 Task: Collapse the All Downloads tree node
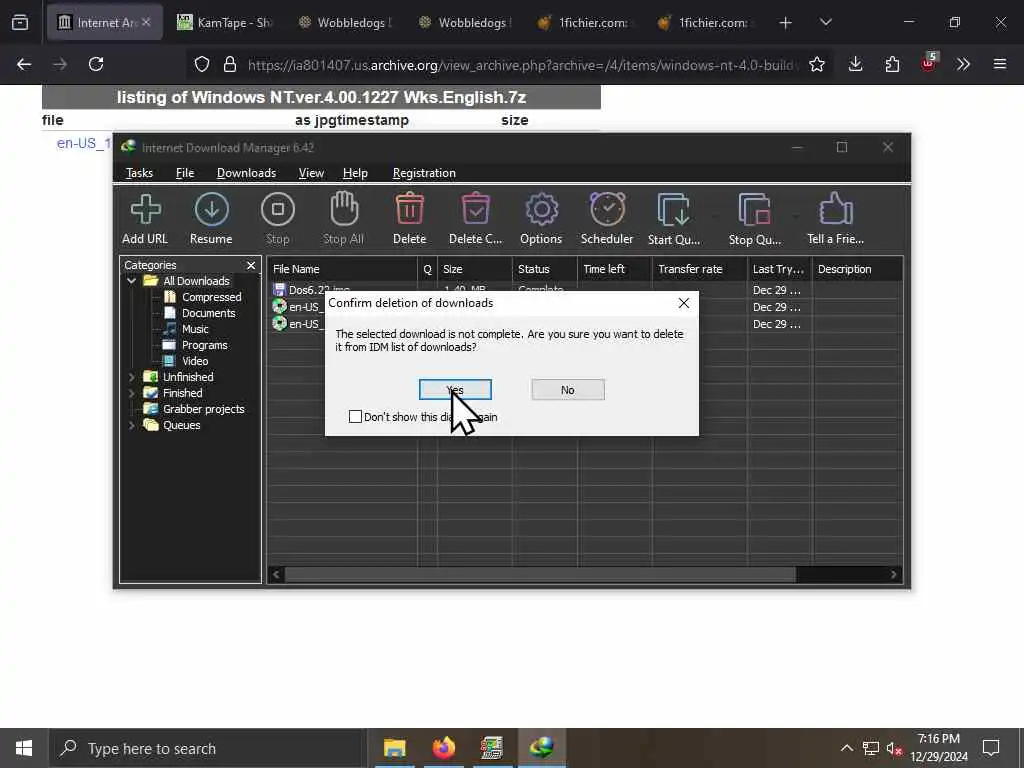tap(131, 281)
